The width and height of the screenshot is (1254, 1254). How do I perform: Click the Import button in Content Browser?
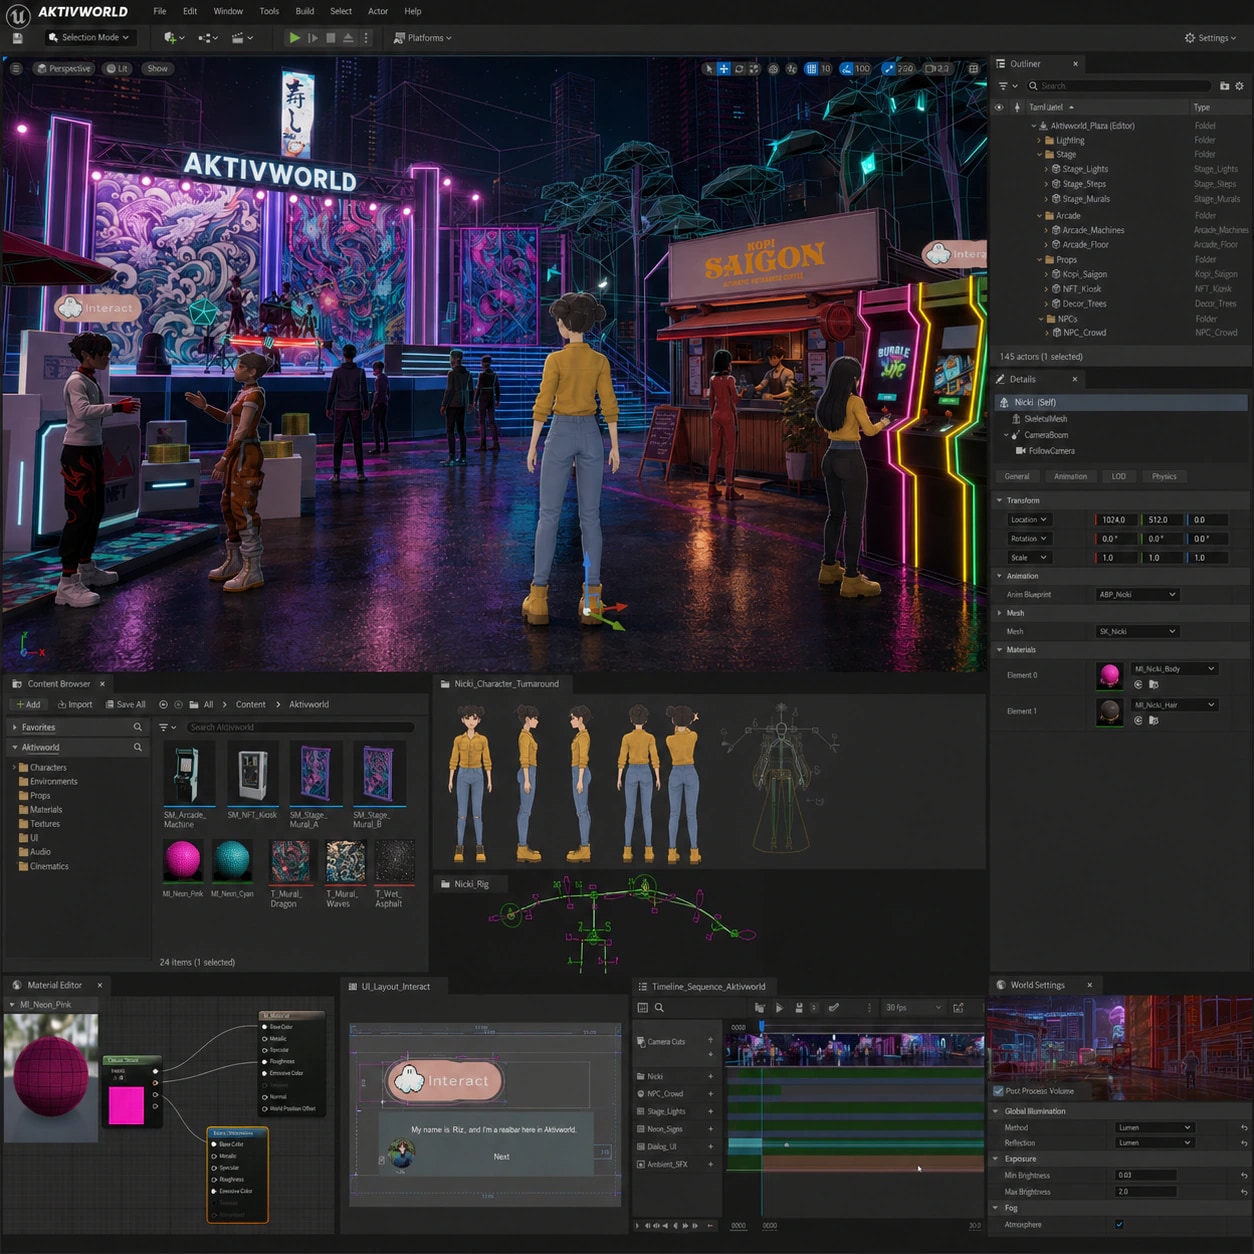(x=75, y=705)
